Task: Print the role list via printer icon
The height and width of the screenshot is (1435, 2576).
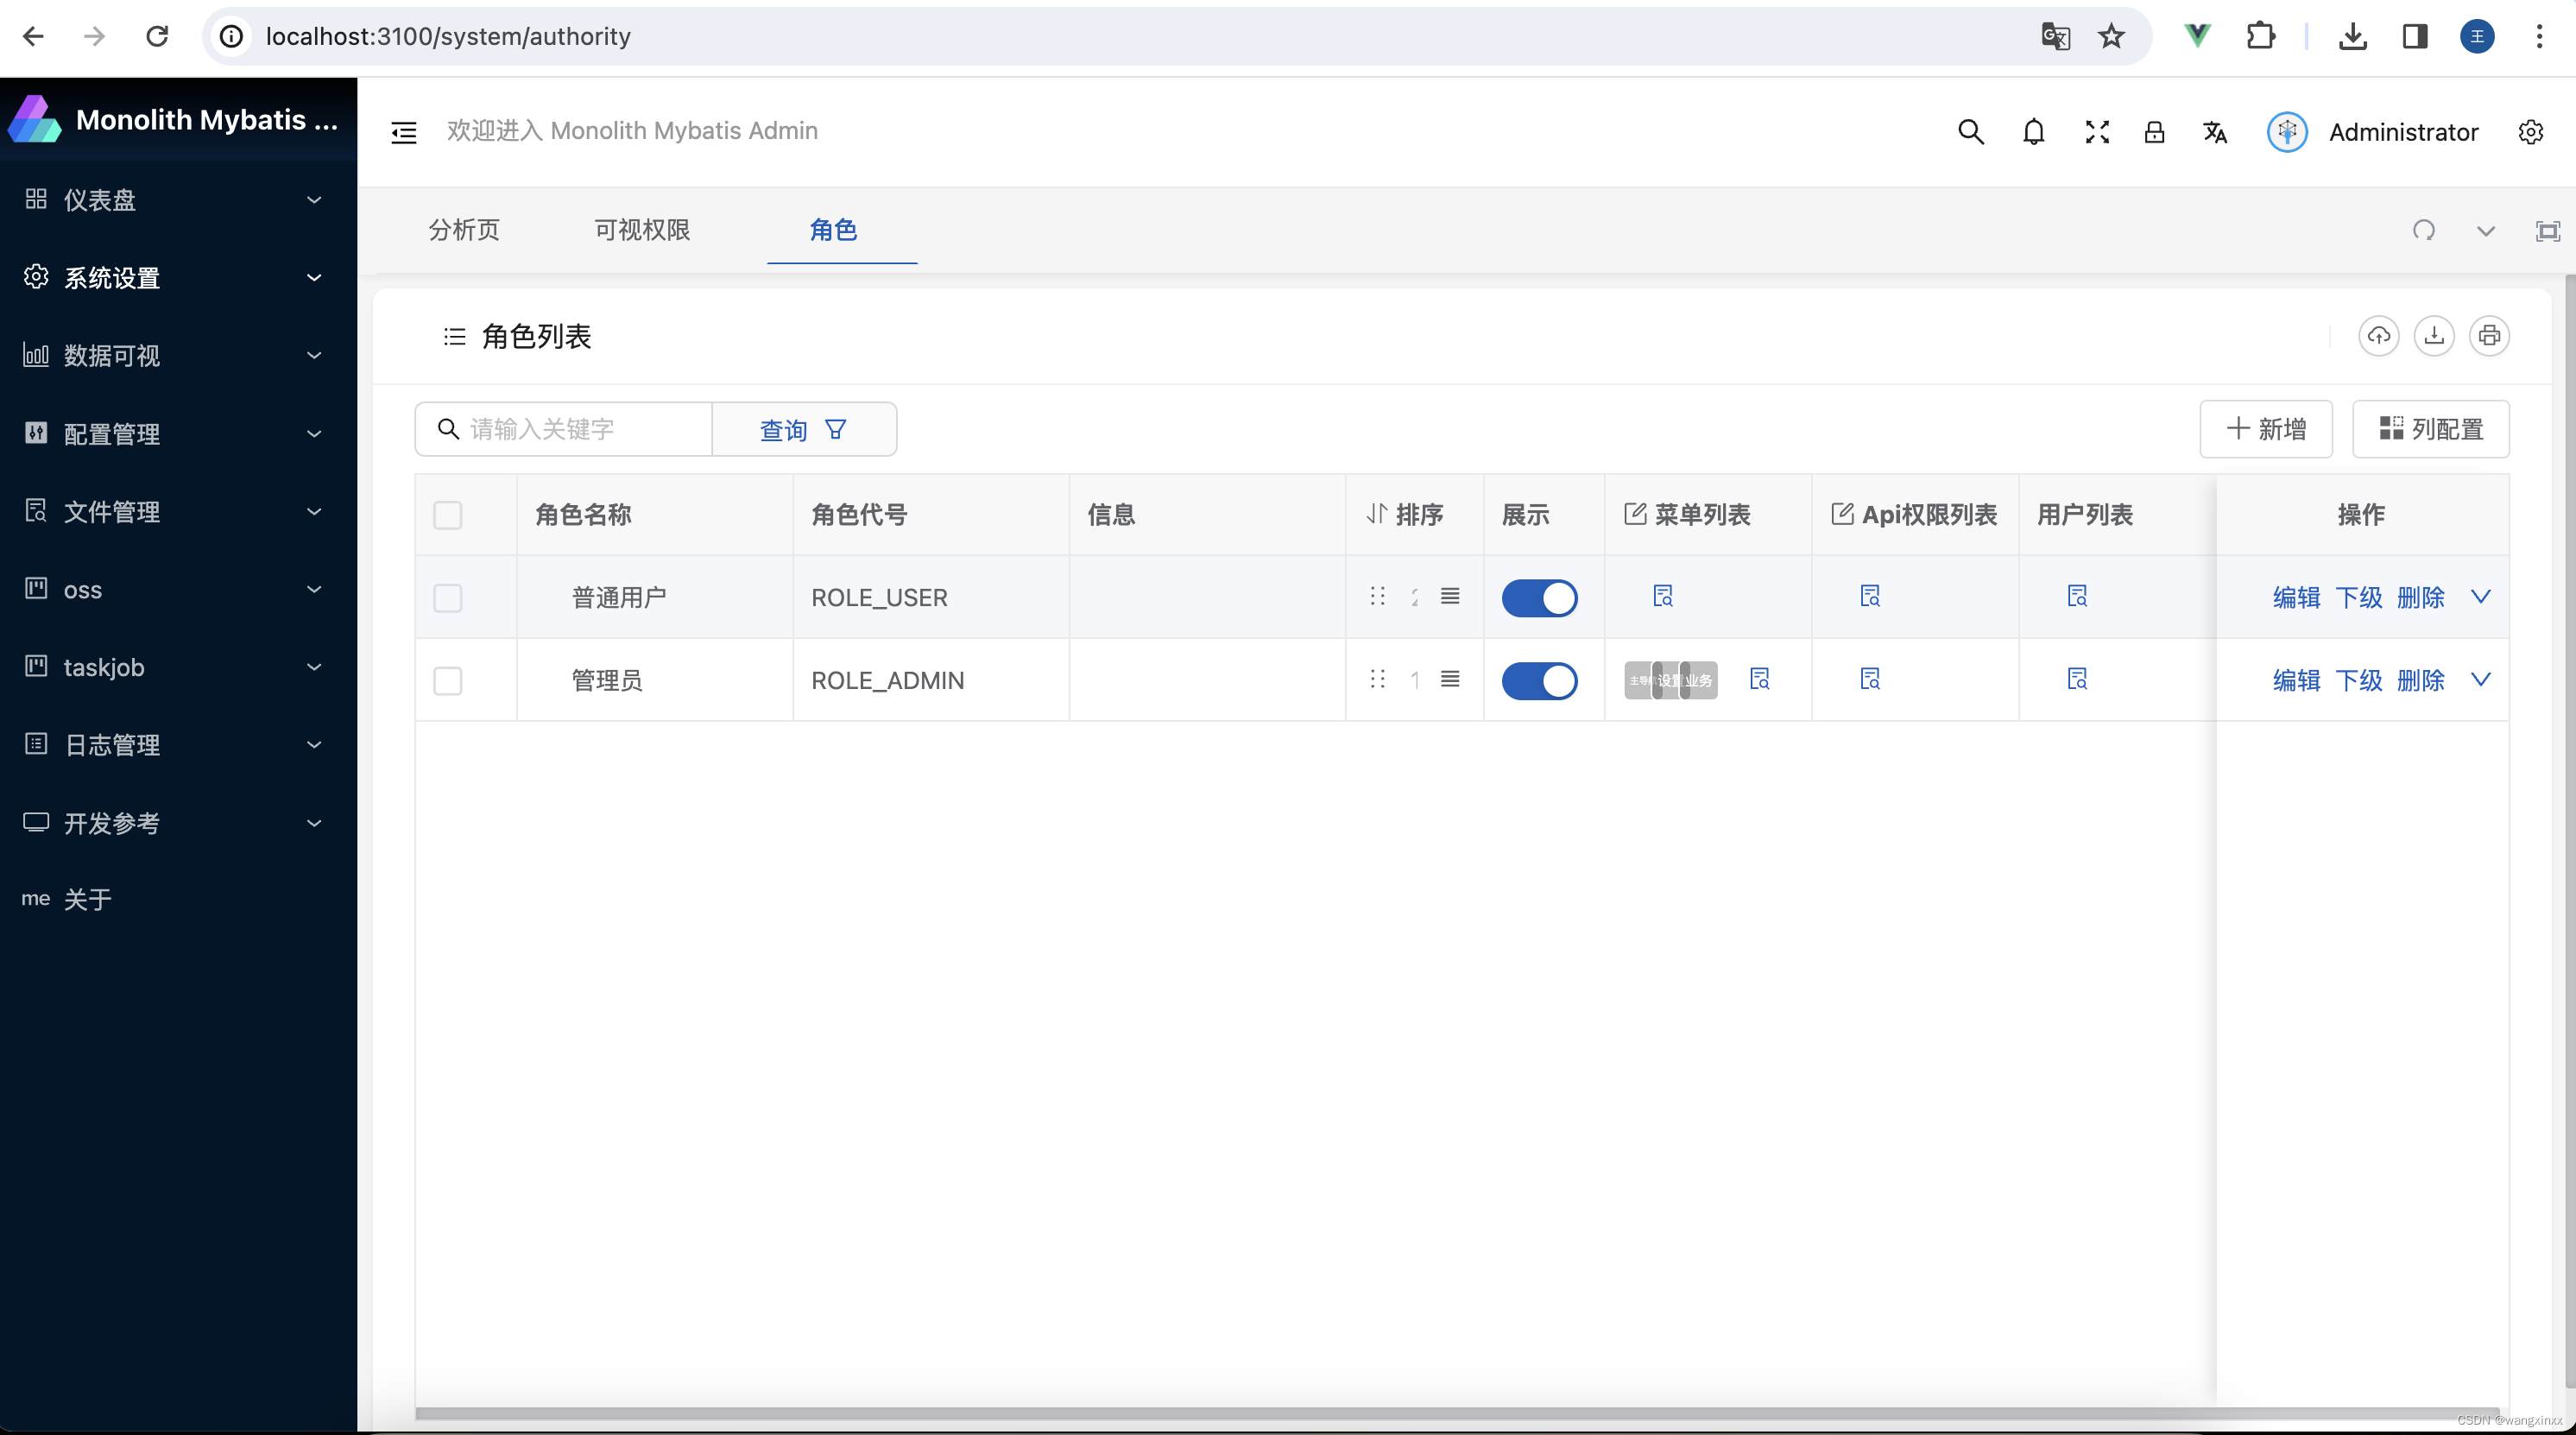Action: pyautogui.click(x=2490, y=335)
